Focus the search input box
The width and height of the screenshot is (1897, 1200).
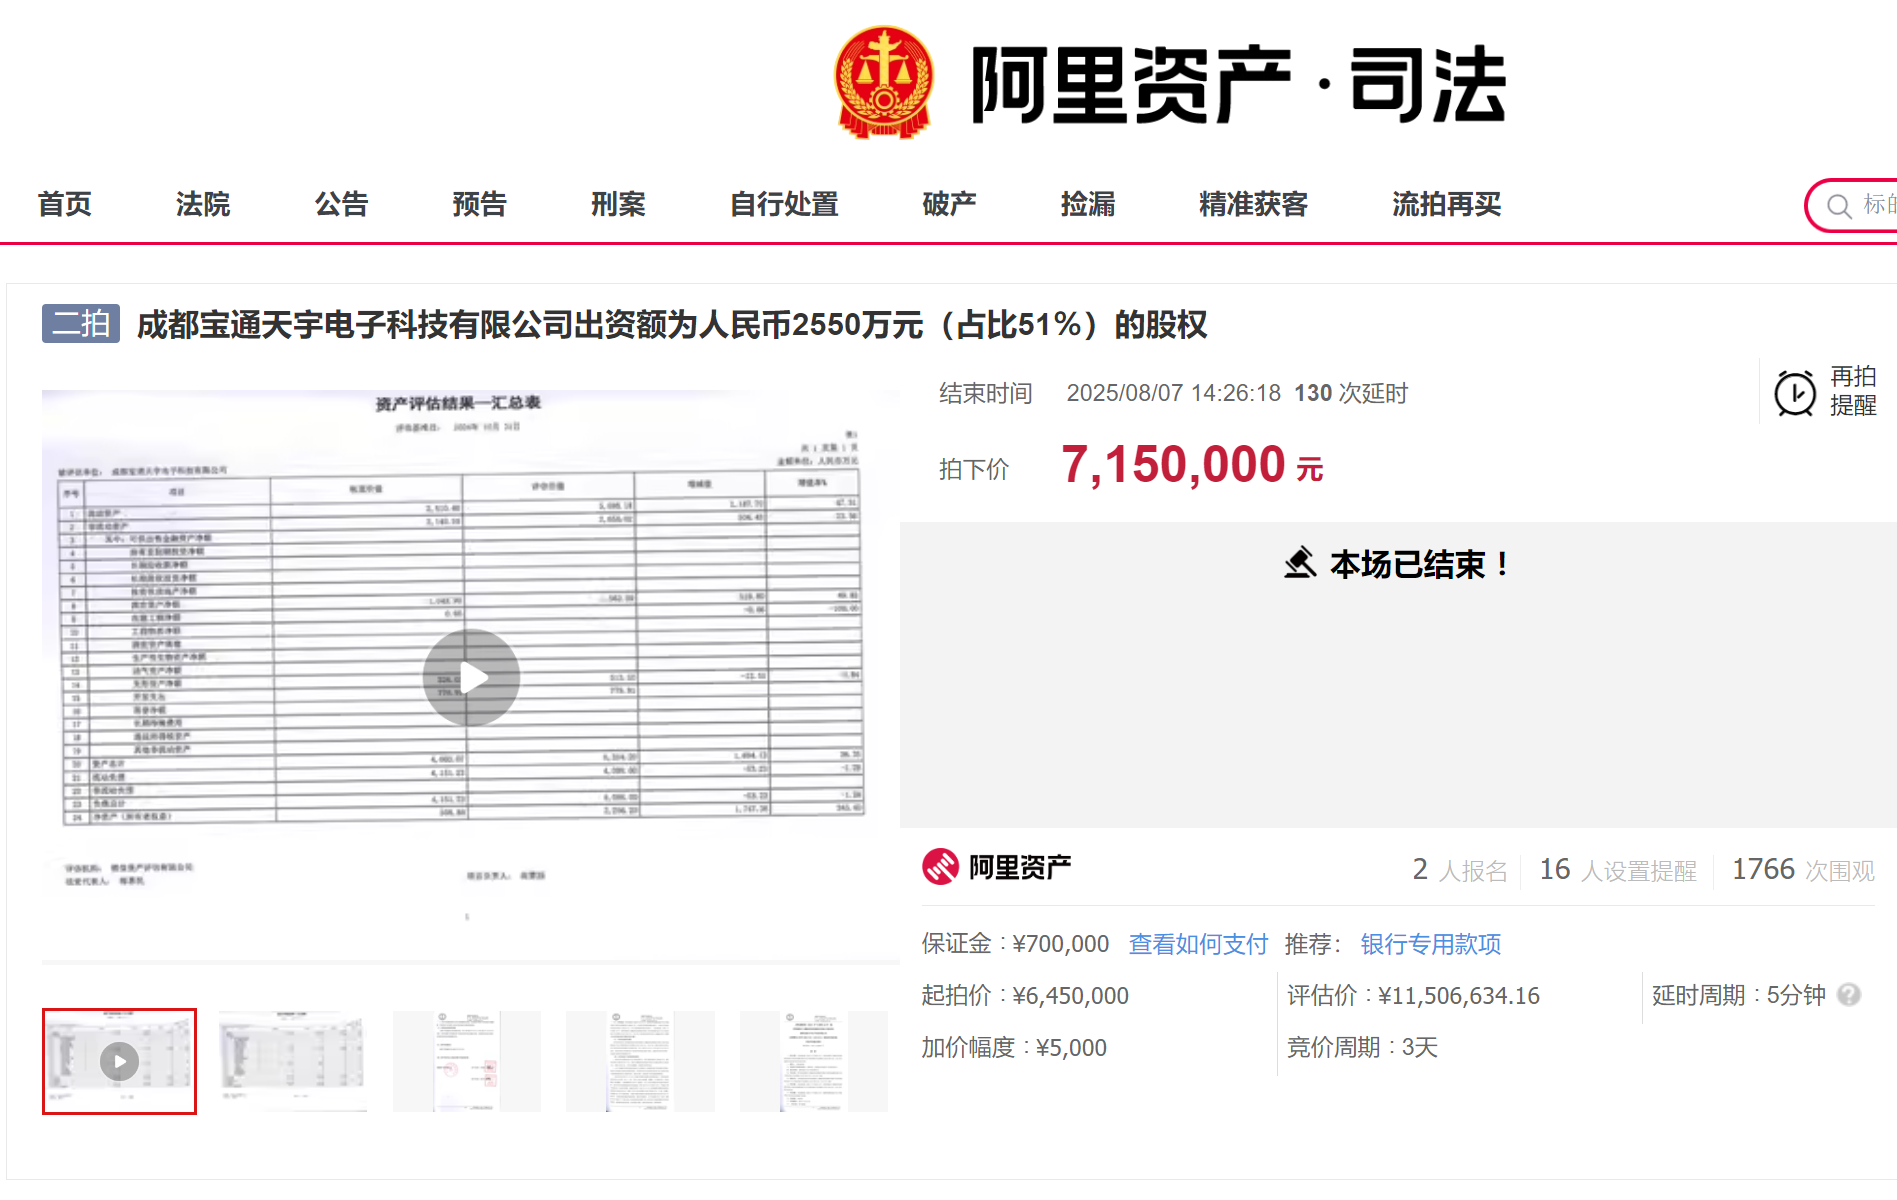(x=1852, y=205)
